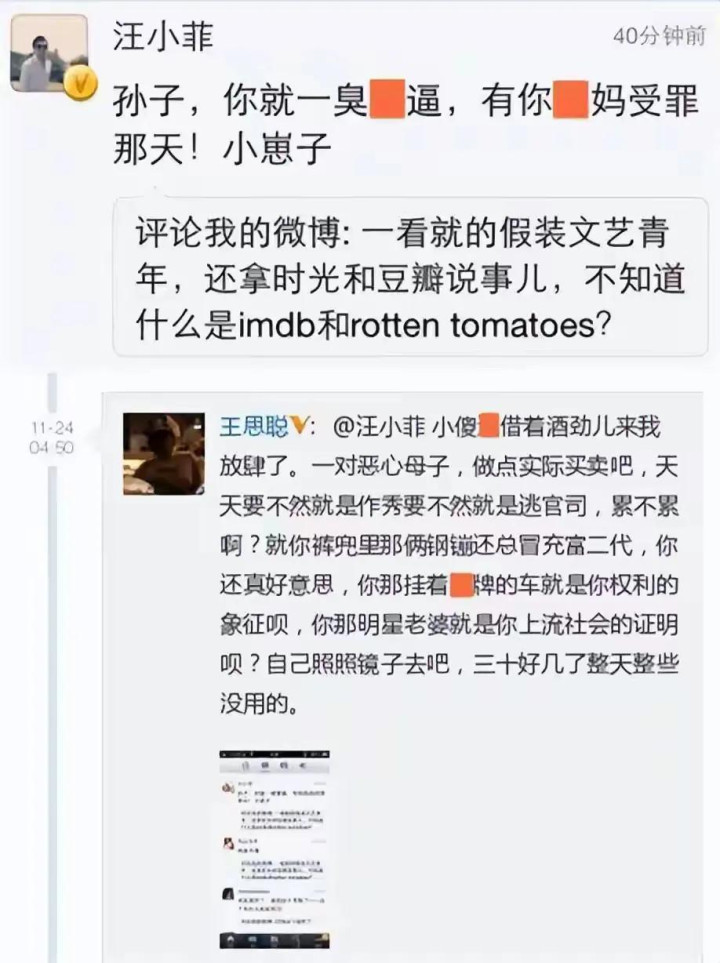Screen dimensions: 720x963
Task: Click gold verified badge on 汪小菲's avatar
Action: (81, 84)
